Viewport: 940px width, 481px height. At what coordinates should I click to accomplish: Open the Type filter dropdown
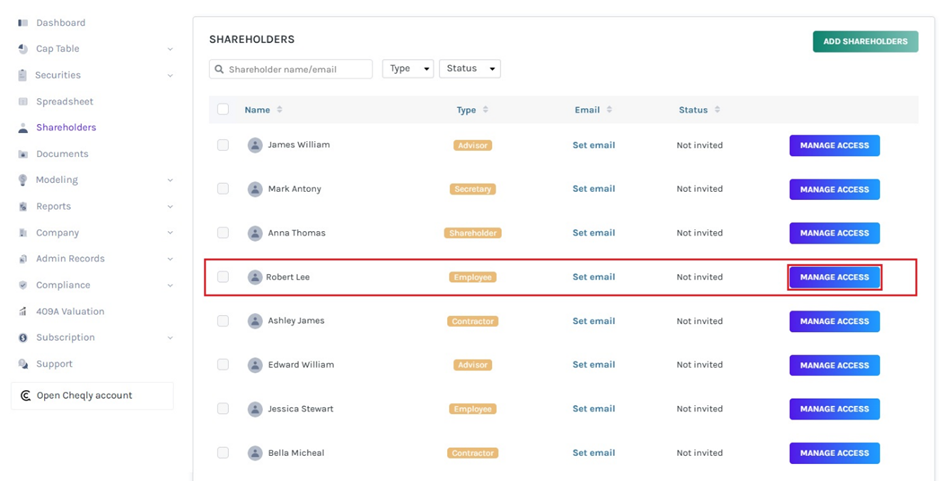pos(408,69)
